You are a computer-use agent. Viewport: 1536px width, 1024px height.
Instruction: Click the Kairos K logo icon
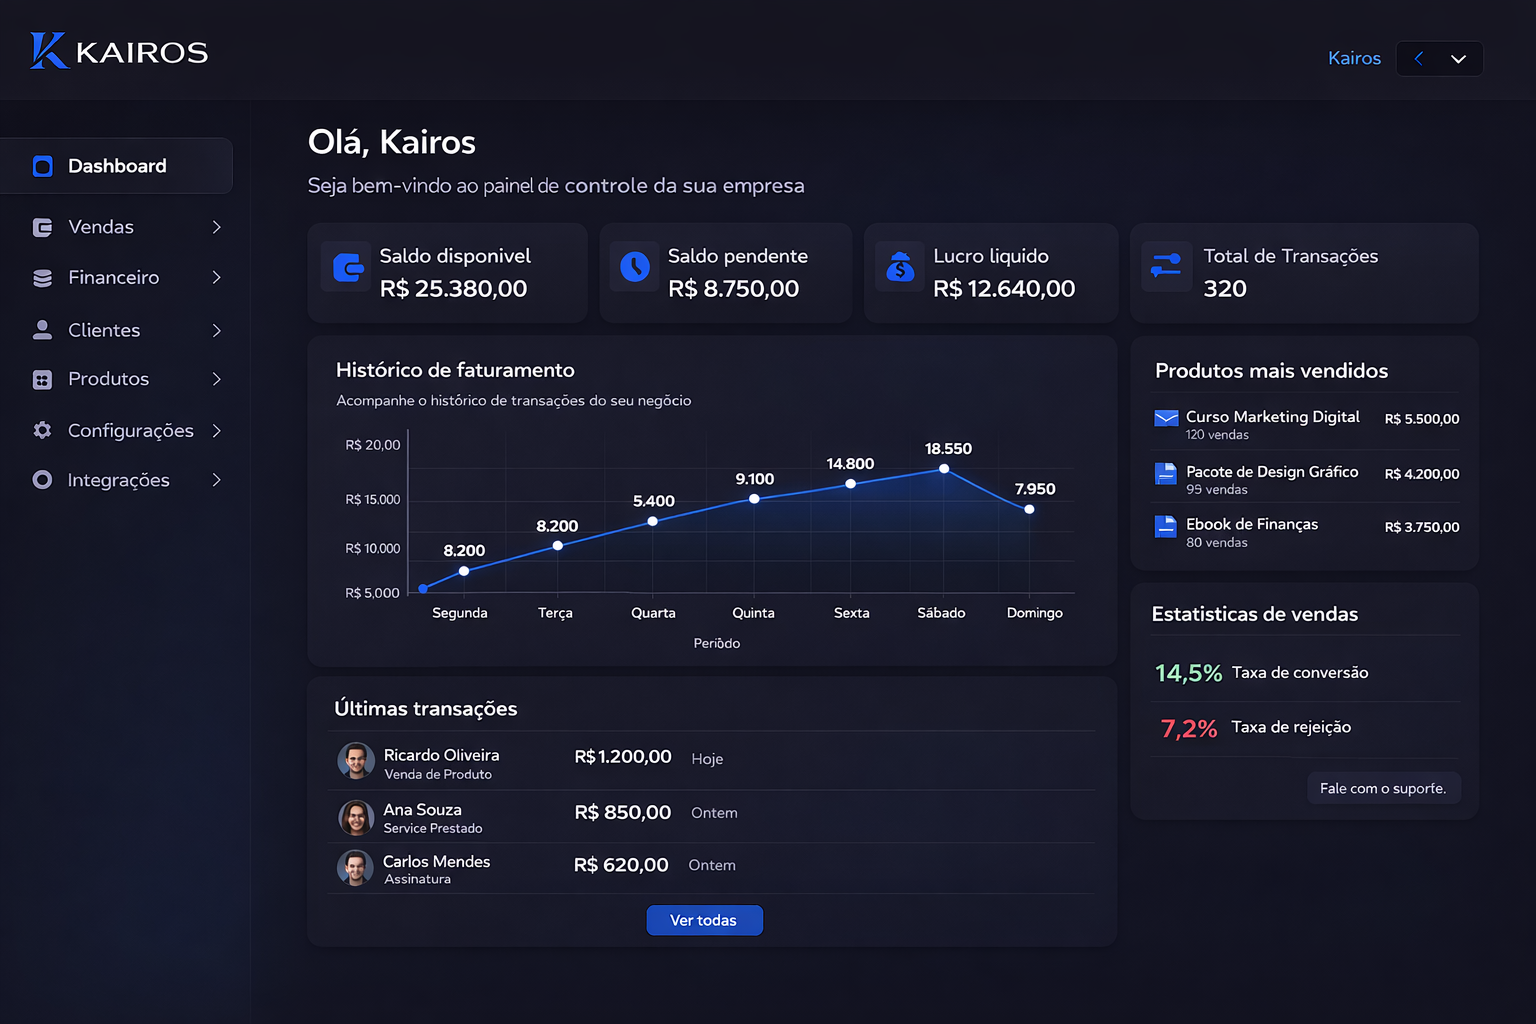[x=48, y=51]
